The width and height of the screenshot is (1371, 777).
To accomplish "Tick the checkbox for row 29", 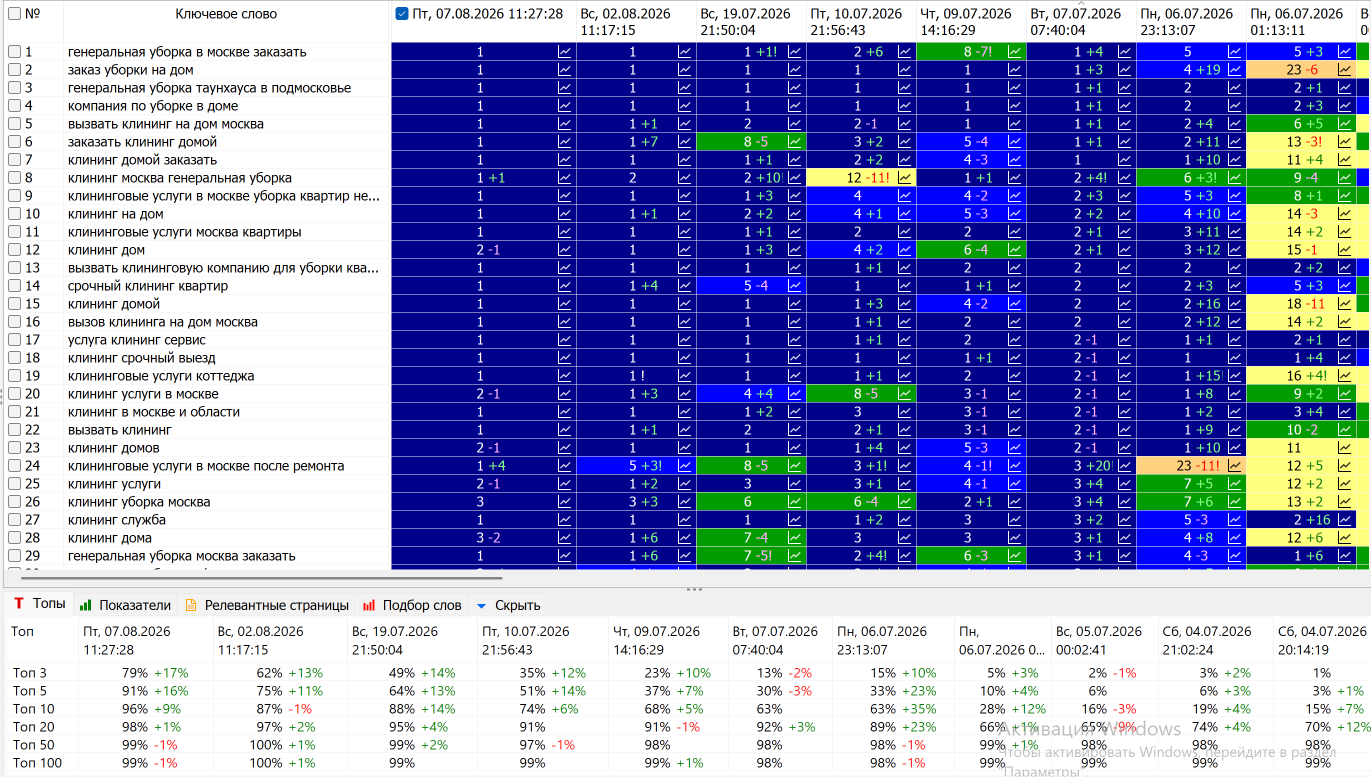I will coord(14,556).
